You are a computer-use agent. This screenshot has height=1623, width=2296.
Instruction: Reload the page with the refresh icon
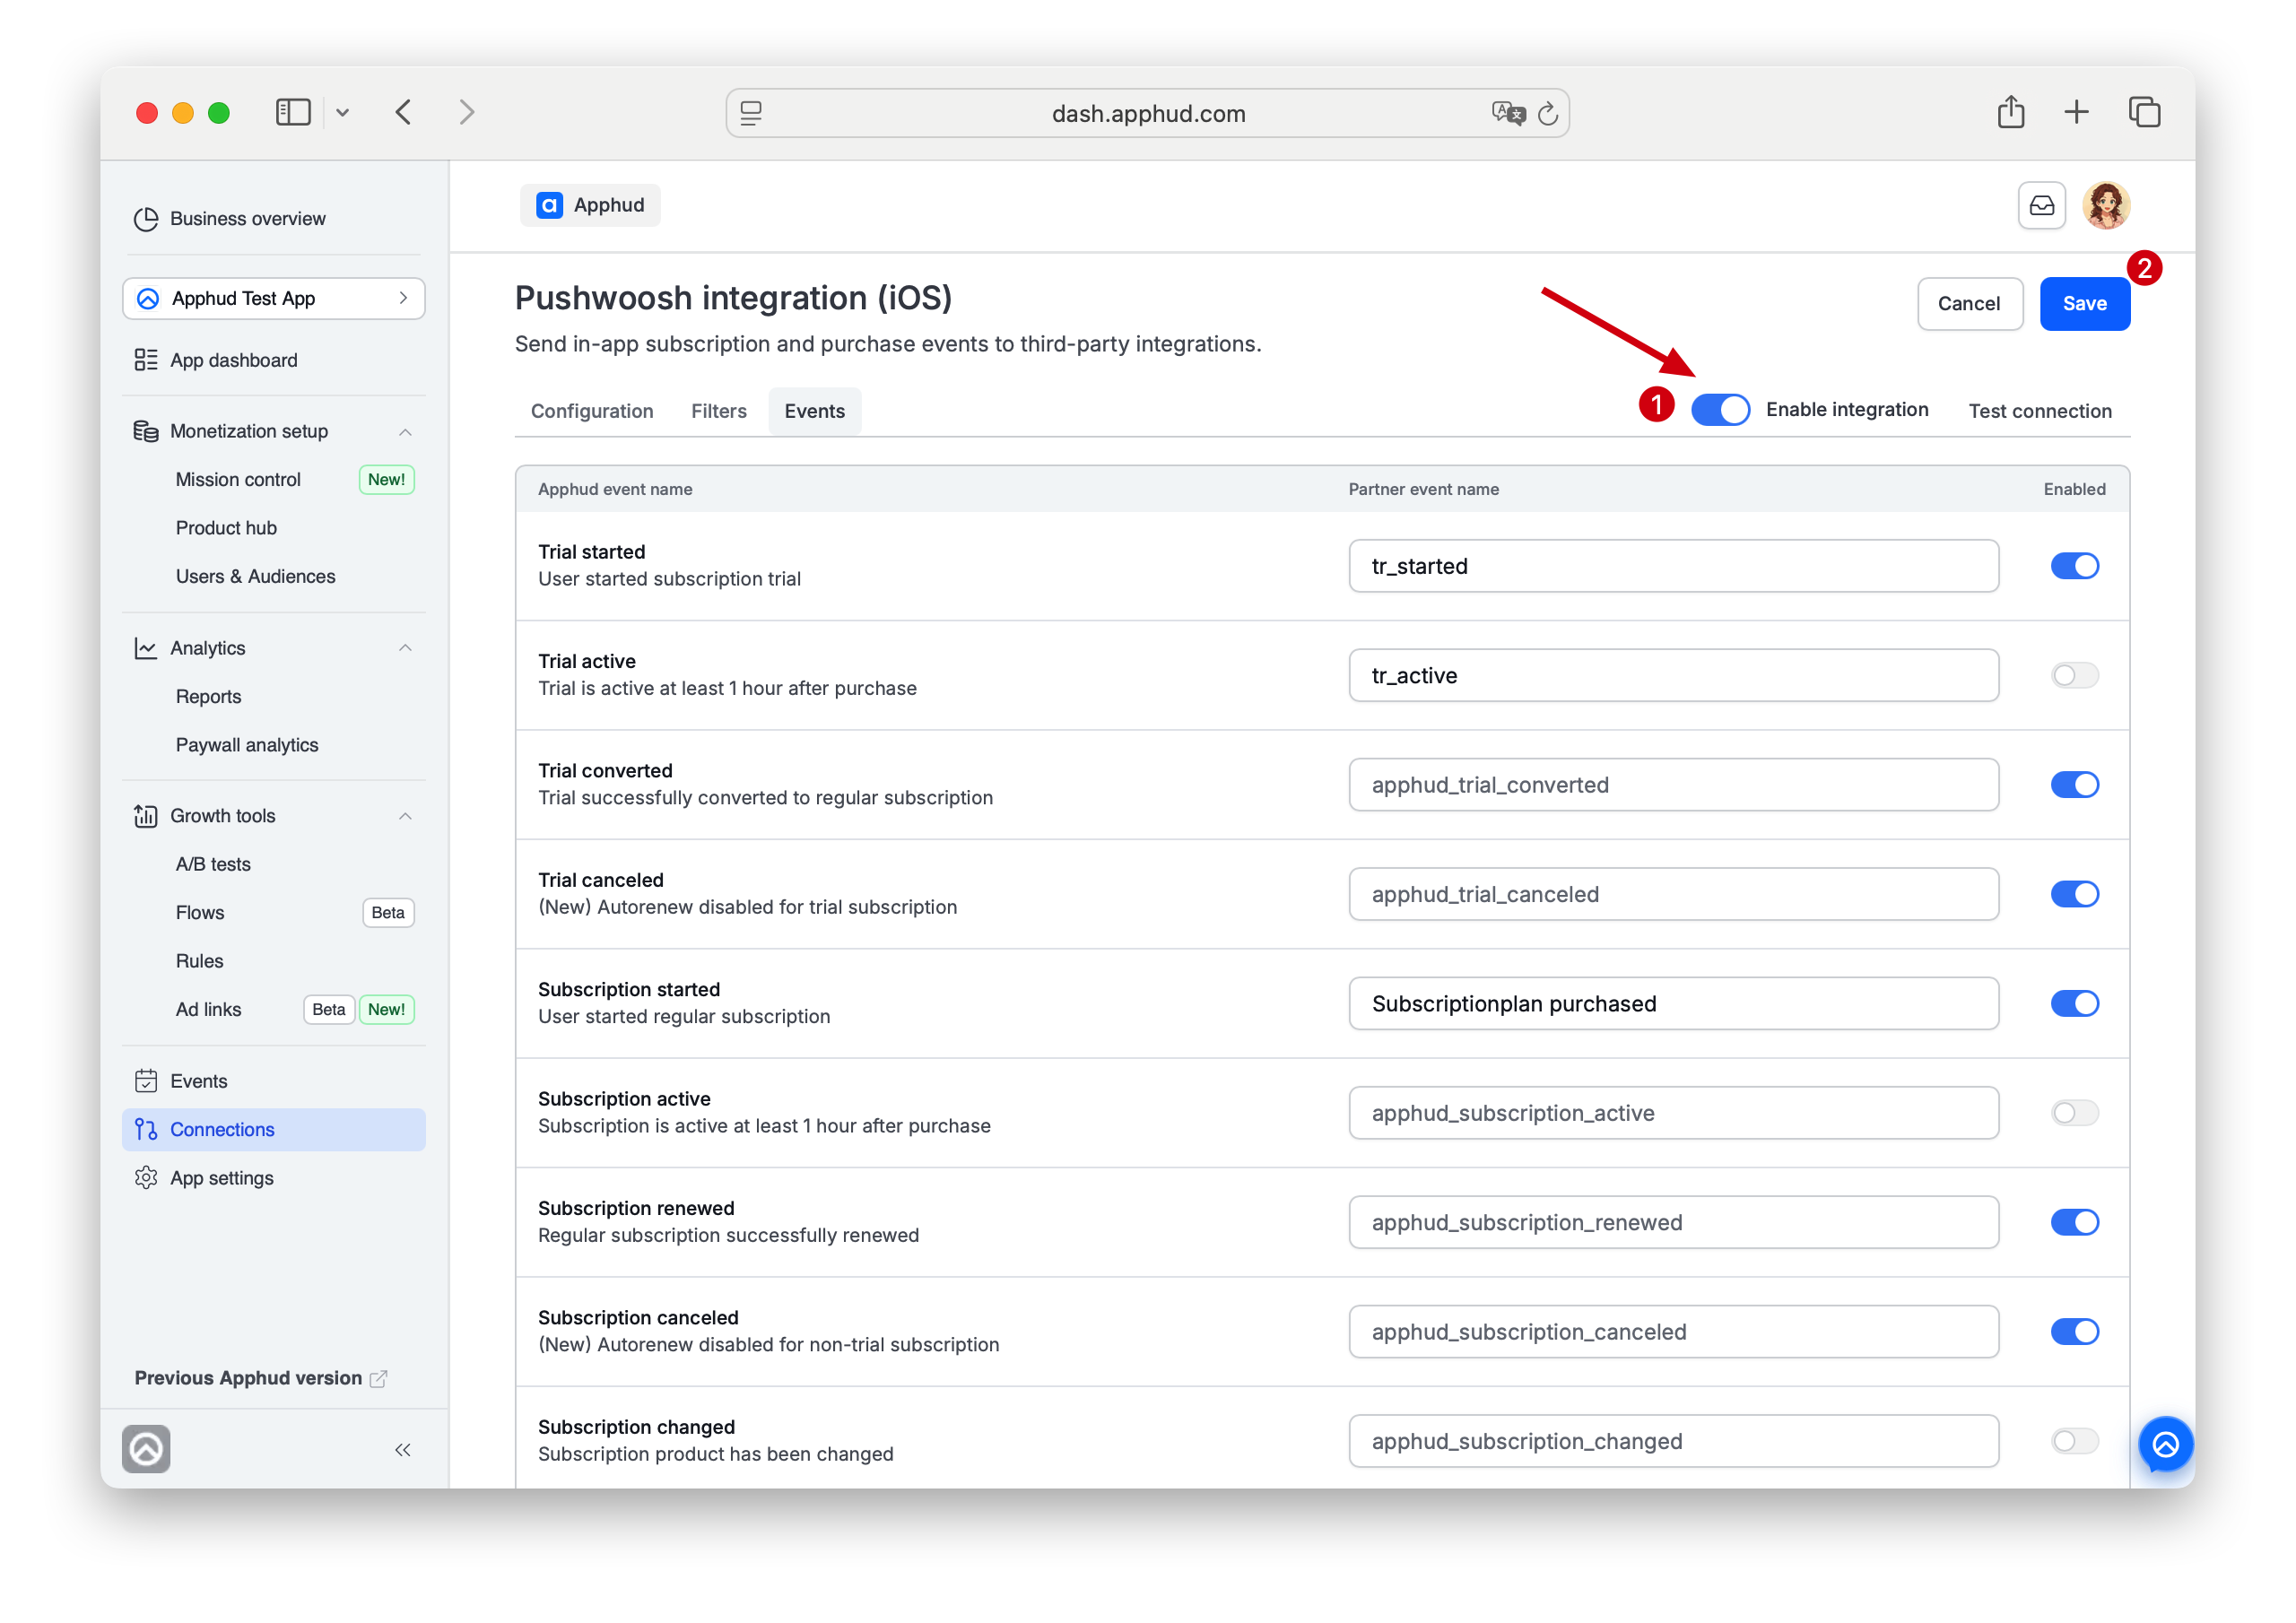(x=1548, y=113)
